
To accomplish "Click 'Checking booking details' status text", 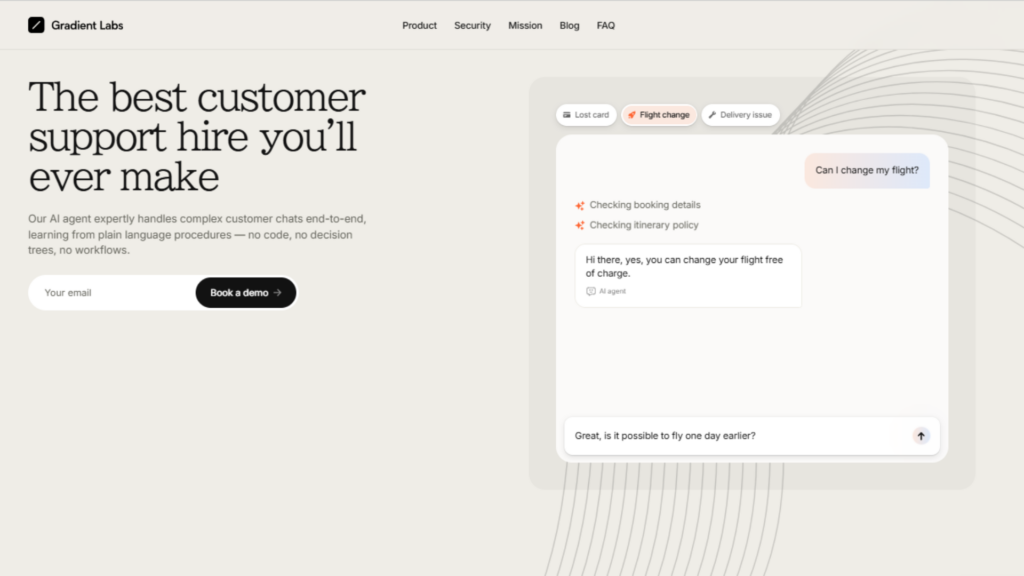I will tap(645, 205).
